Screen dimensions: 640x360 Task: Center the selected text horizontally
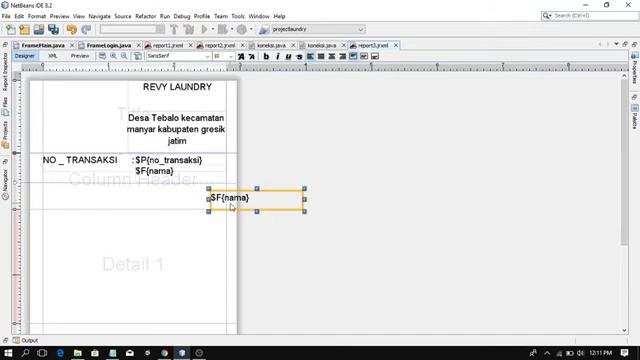pos(332,56)
